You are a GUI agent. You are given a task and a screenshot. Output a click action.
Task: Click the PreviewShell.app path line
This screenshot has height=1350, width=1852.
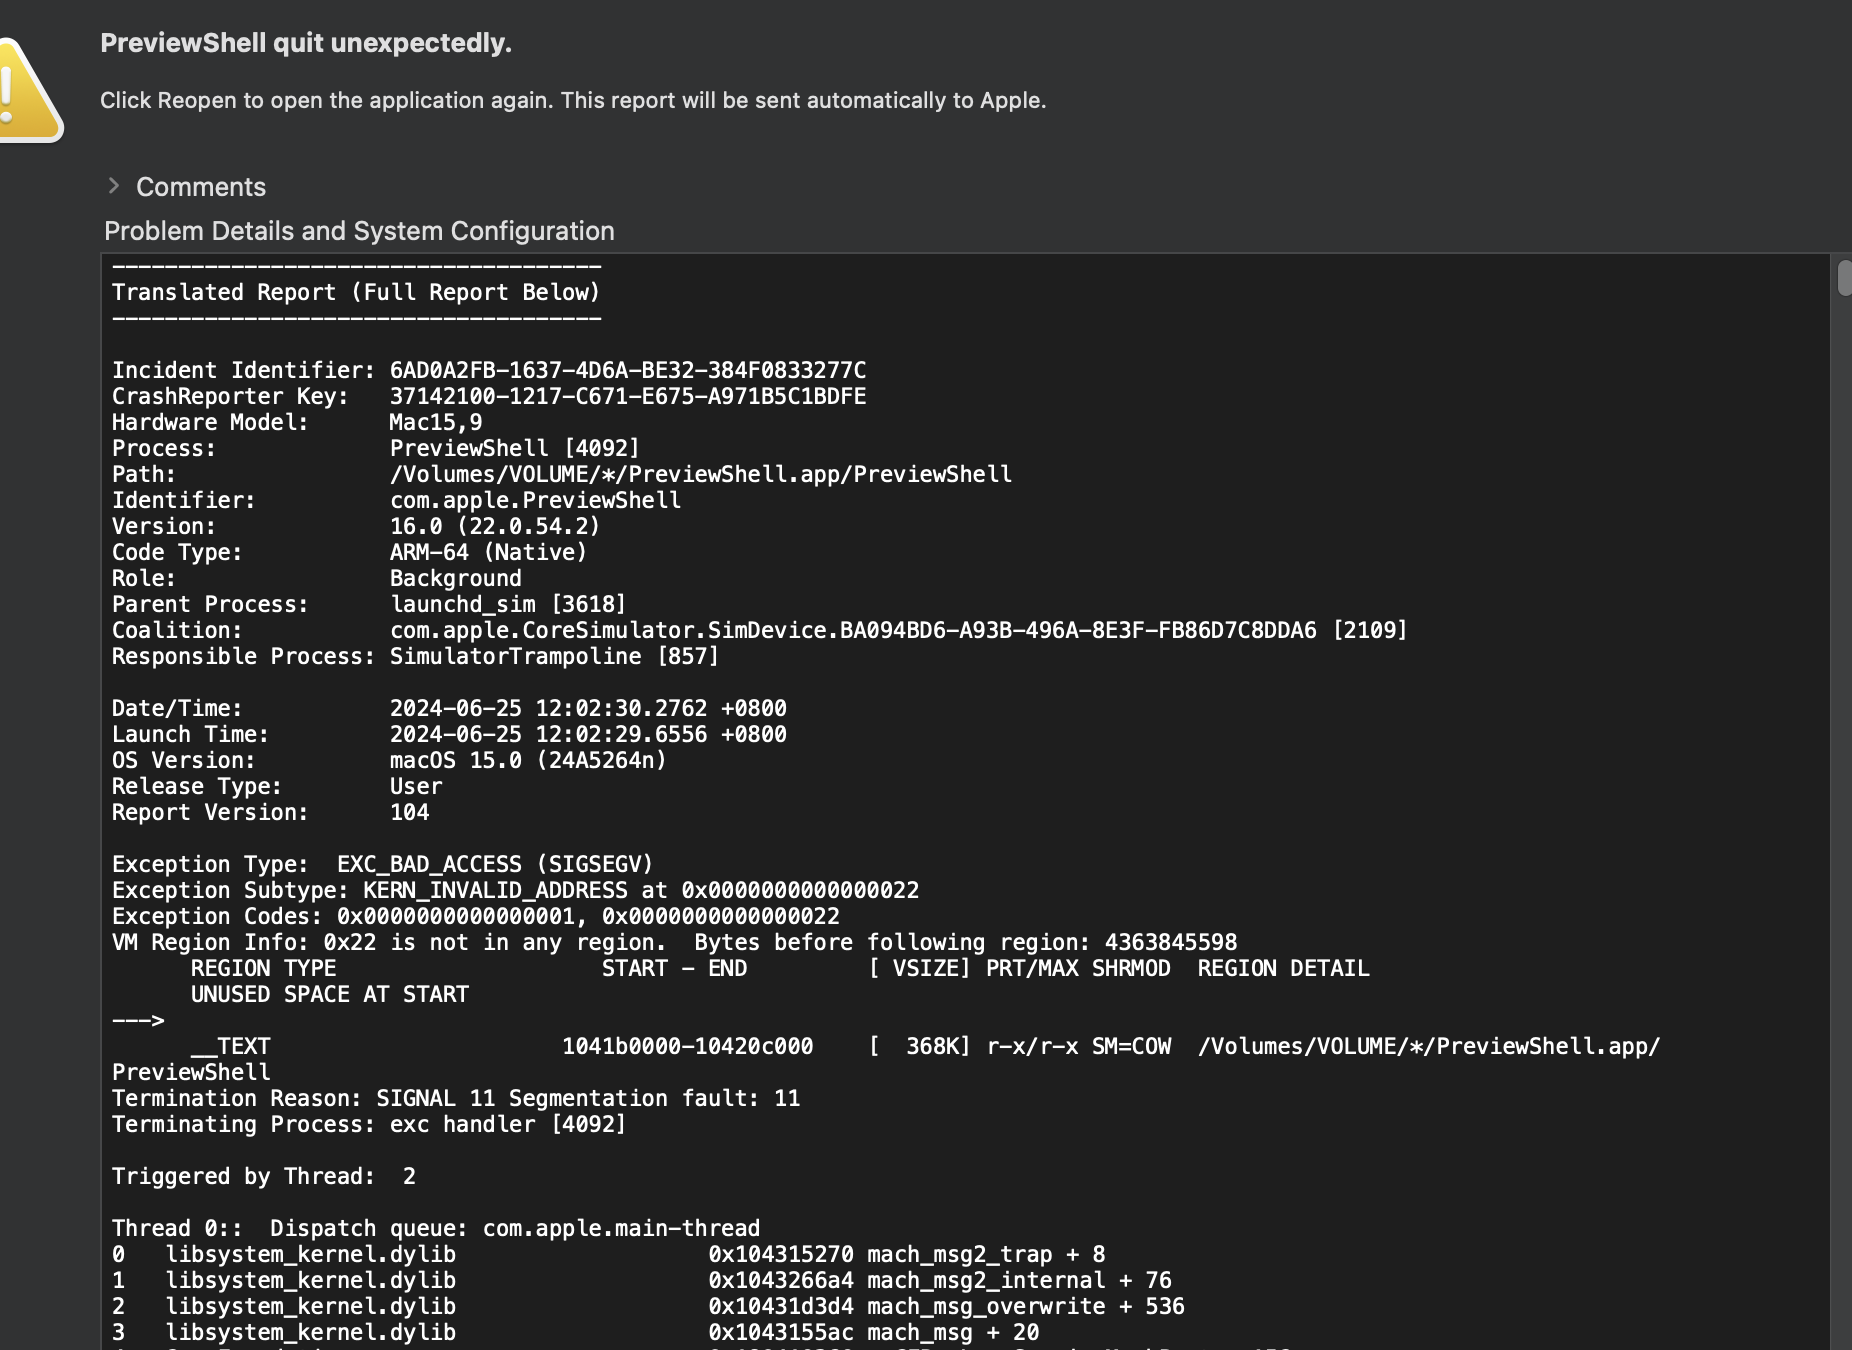click(700, 474)
